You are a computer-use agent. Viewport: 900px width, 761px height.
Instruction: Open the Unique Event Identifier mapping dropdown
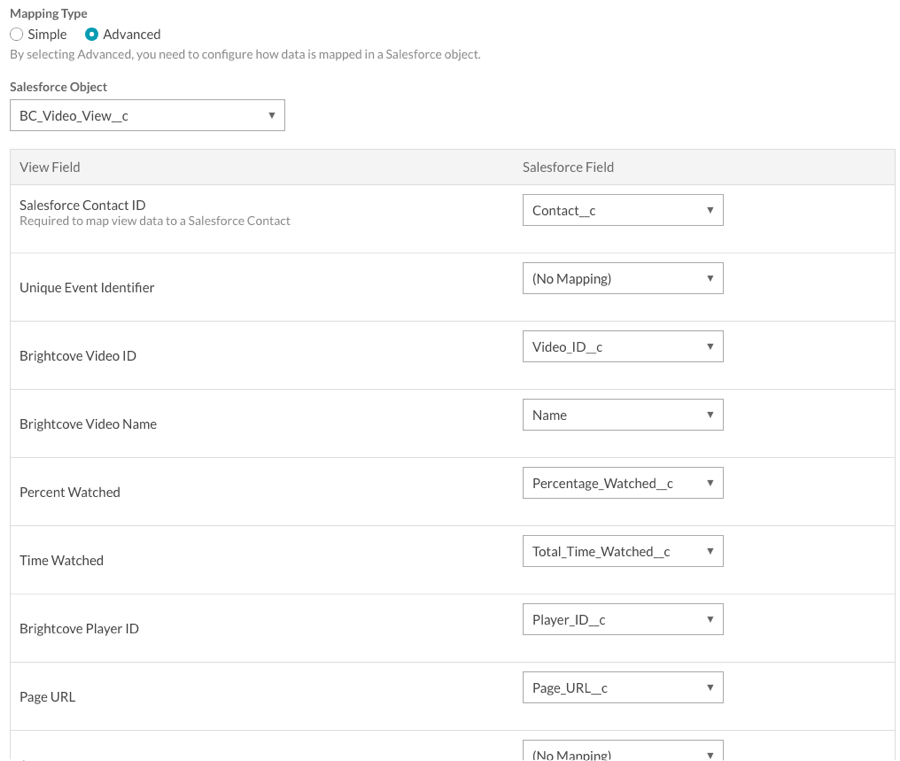pos(623,278)
